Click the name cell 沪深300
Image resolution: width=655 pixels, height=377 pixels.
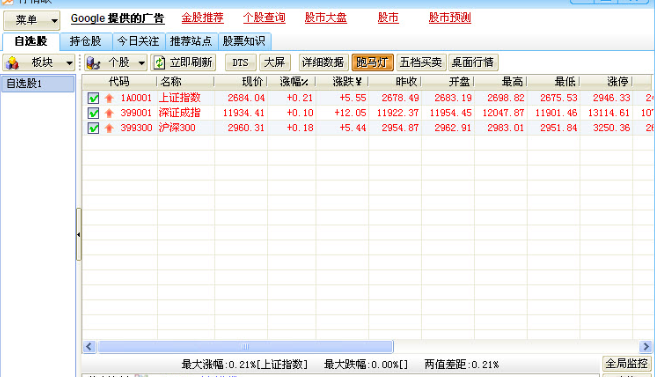pyautogui.click(x=177, y=128)
